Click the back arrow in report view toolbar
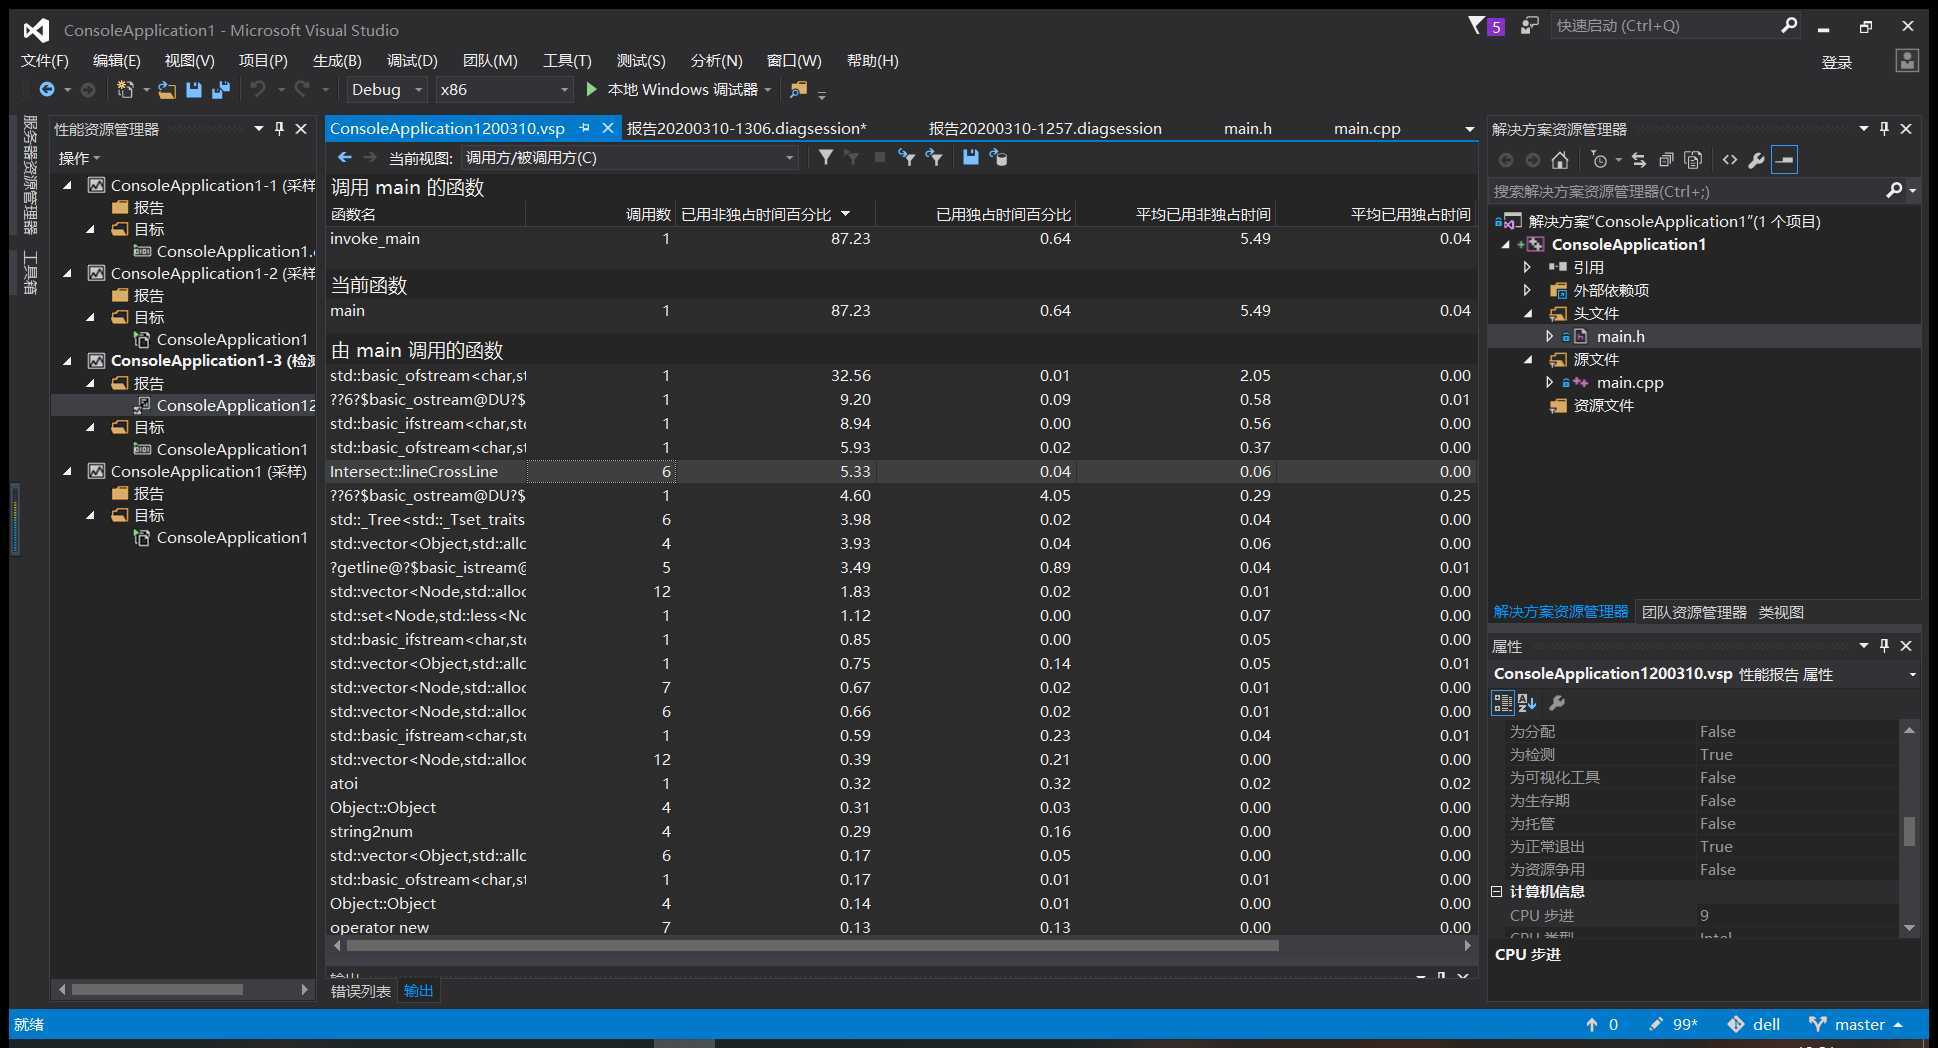The height and width of the screenshot is (1048, 1938). click(344, 157)
